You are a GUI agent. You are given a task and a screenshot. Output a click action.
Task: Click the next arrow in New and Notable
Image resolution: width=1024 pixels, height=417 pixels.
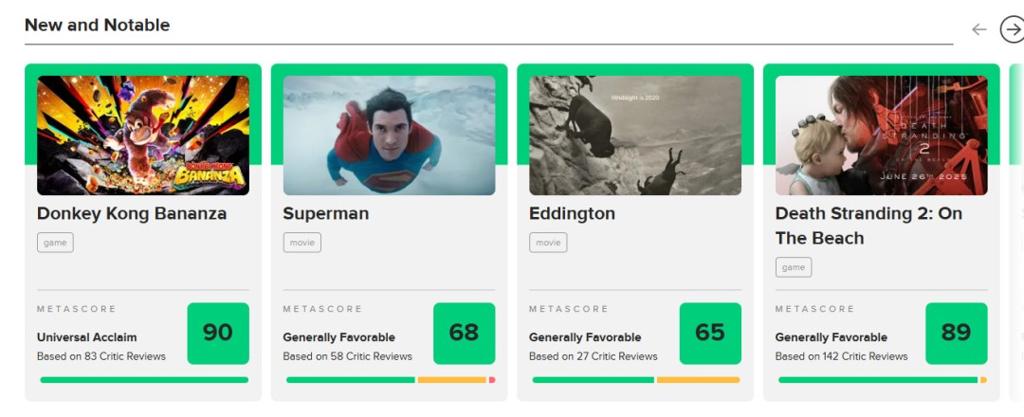tap(1012, 29)
